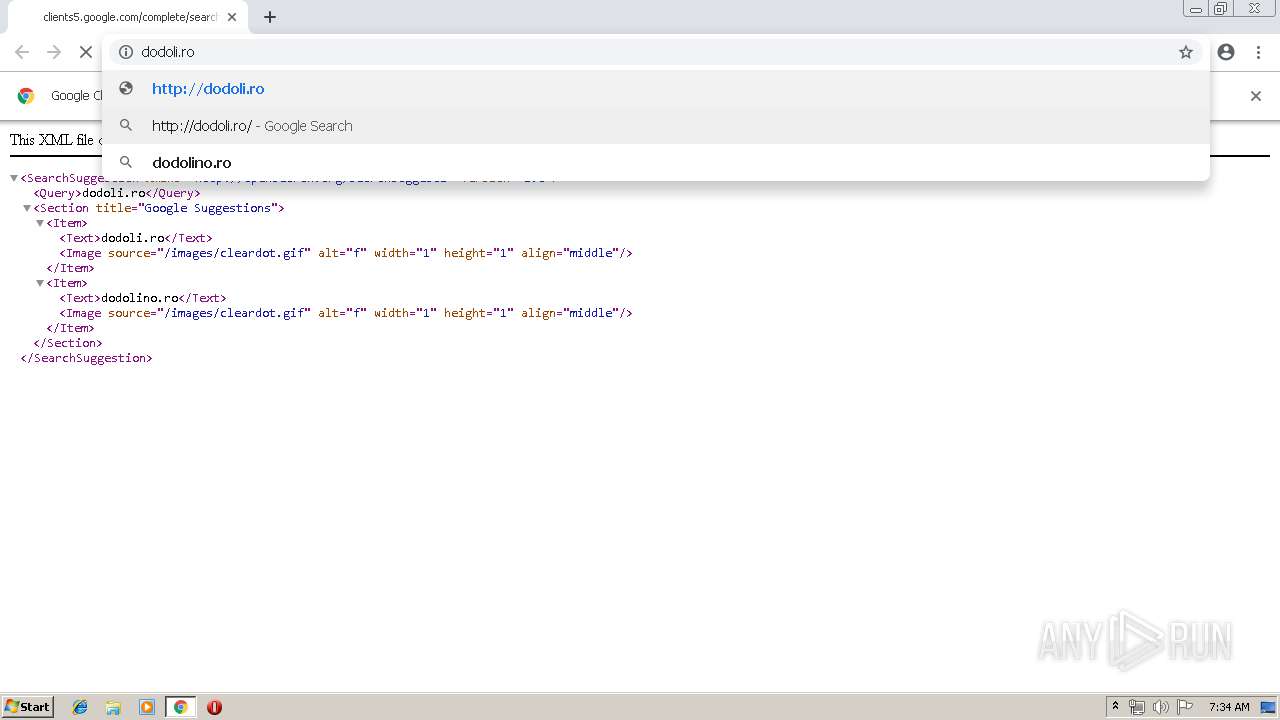Open the red Opera-style taskbar icon
Image resolution: width=1280 pixels, height=720 pixels.
(214, 707)
